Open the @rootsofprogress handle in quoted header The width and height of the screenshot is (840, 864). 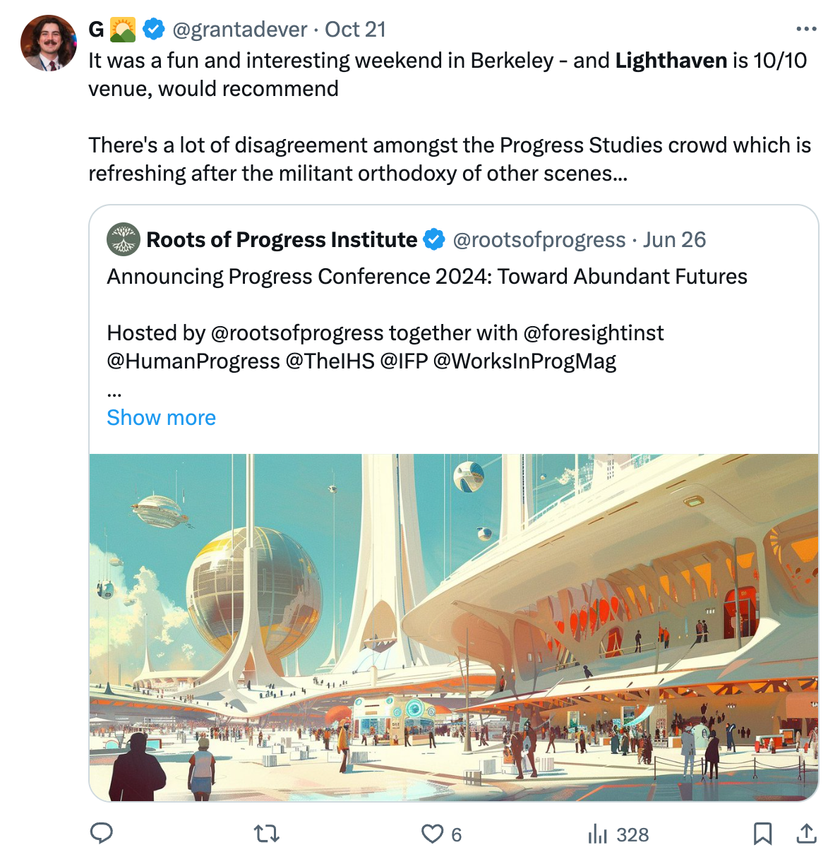click(539, 240)
